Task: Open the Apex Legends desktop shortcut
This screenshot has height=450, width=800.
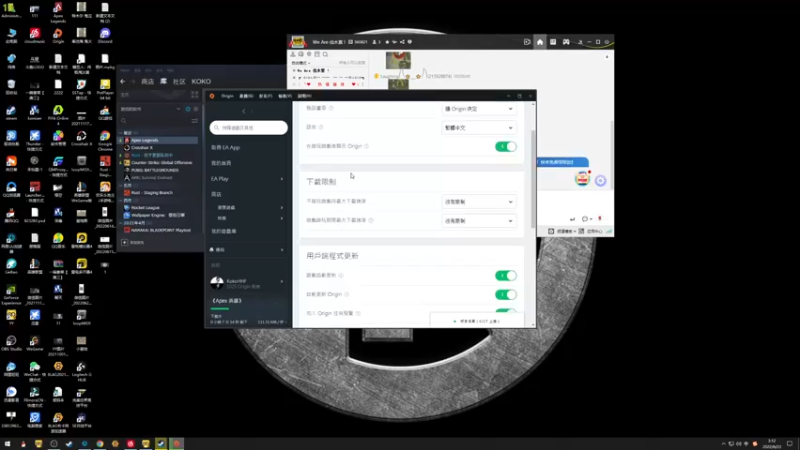Action: 58,12
